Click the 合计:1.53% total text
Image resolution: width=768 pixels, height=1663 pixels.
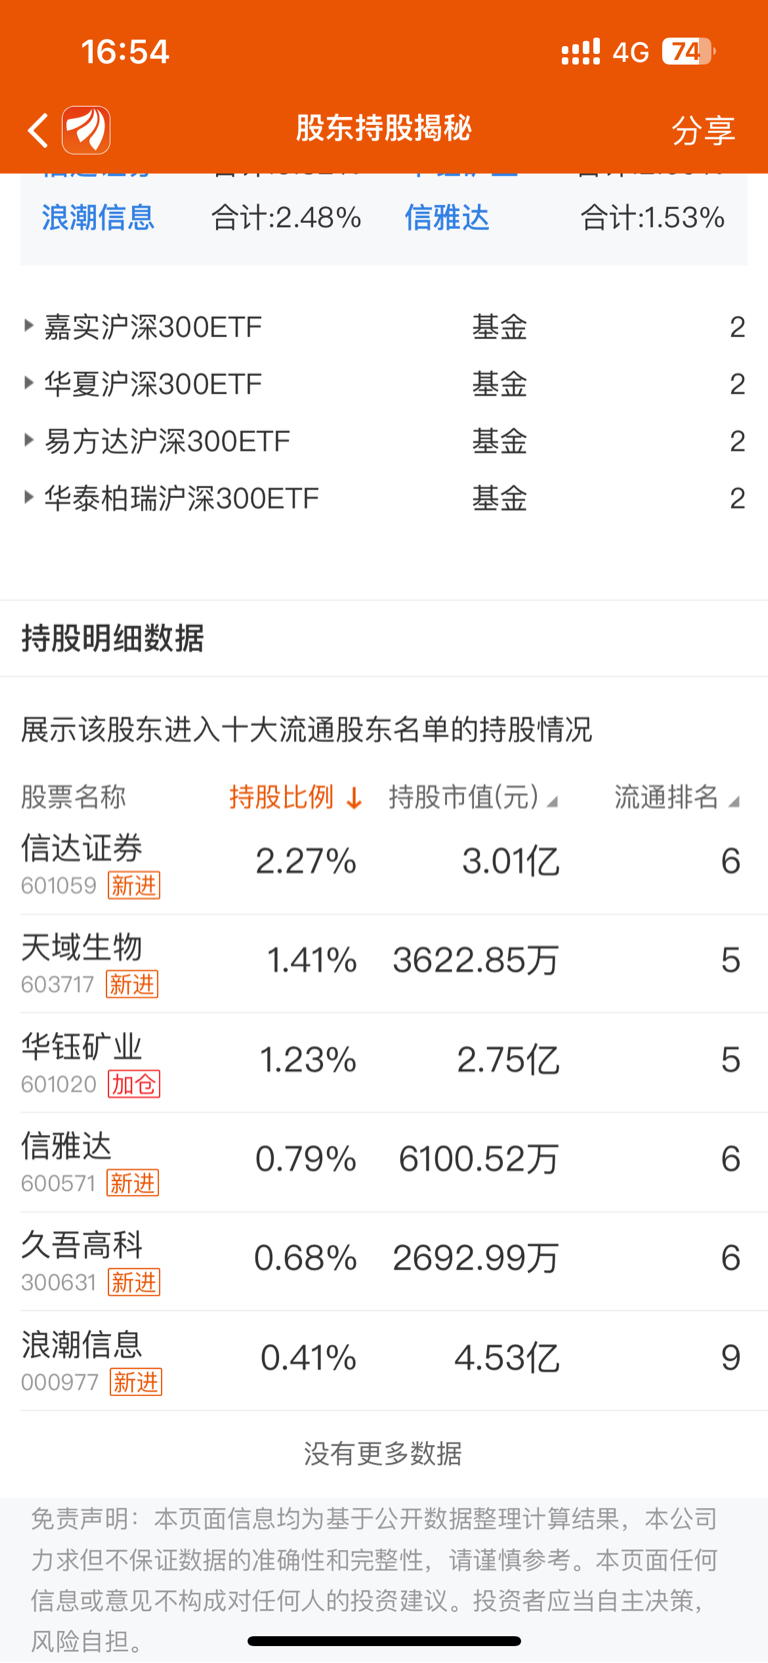pyautogui.click(x=652, y=217)
